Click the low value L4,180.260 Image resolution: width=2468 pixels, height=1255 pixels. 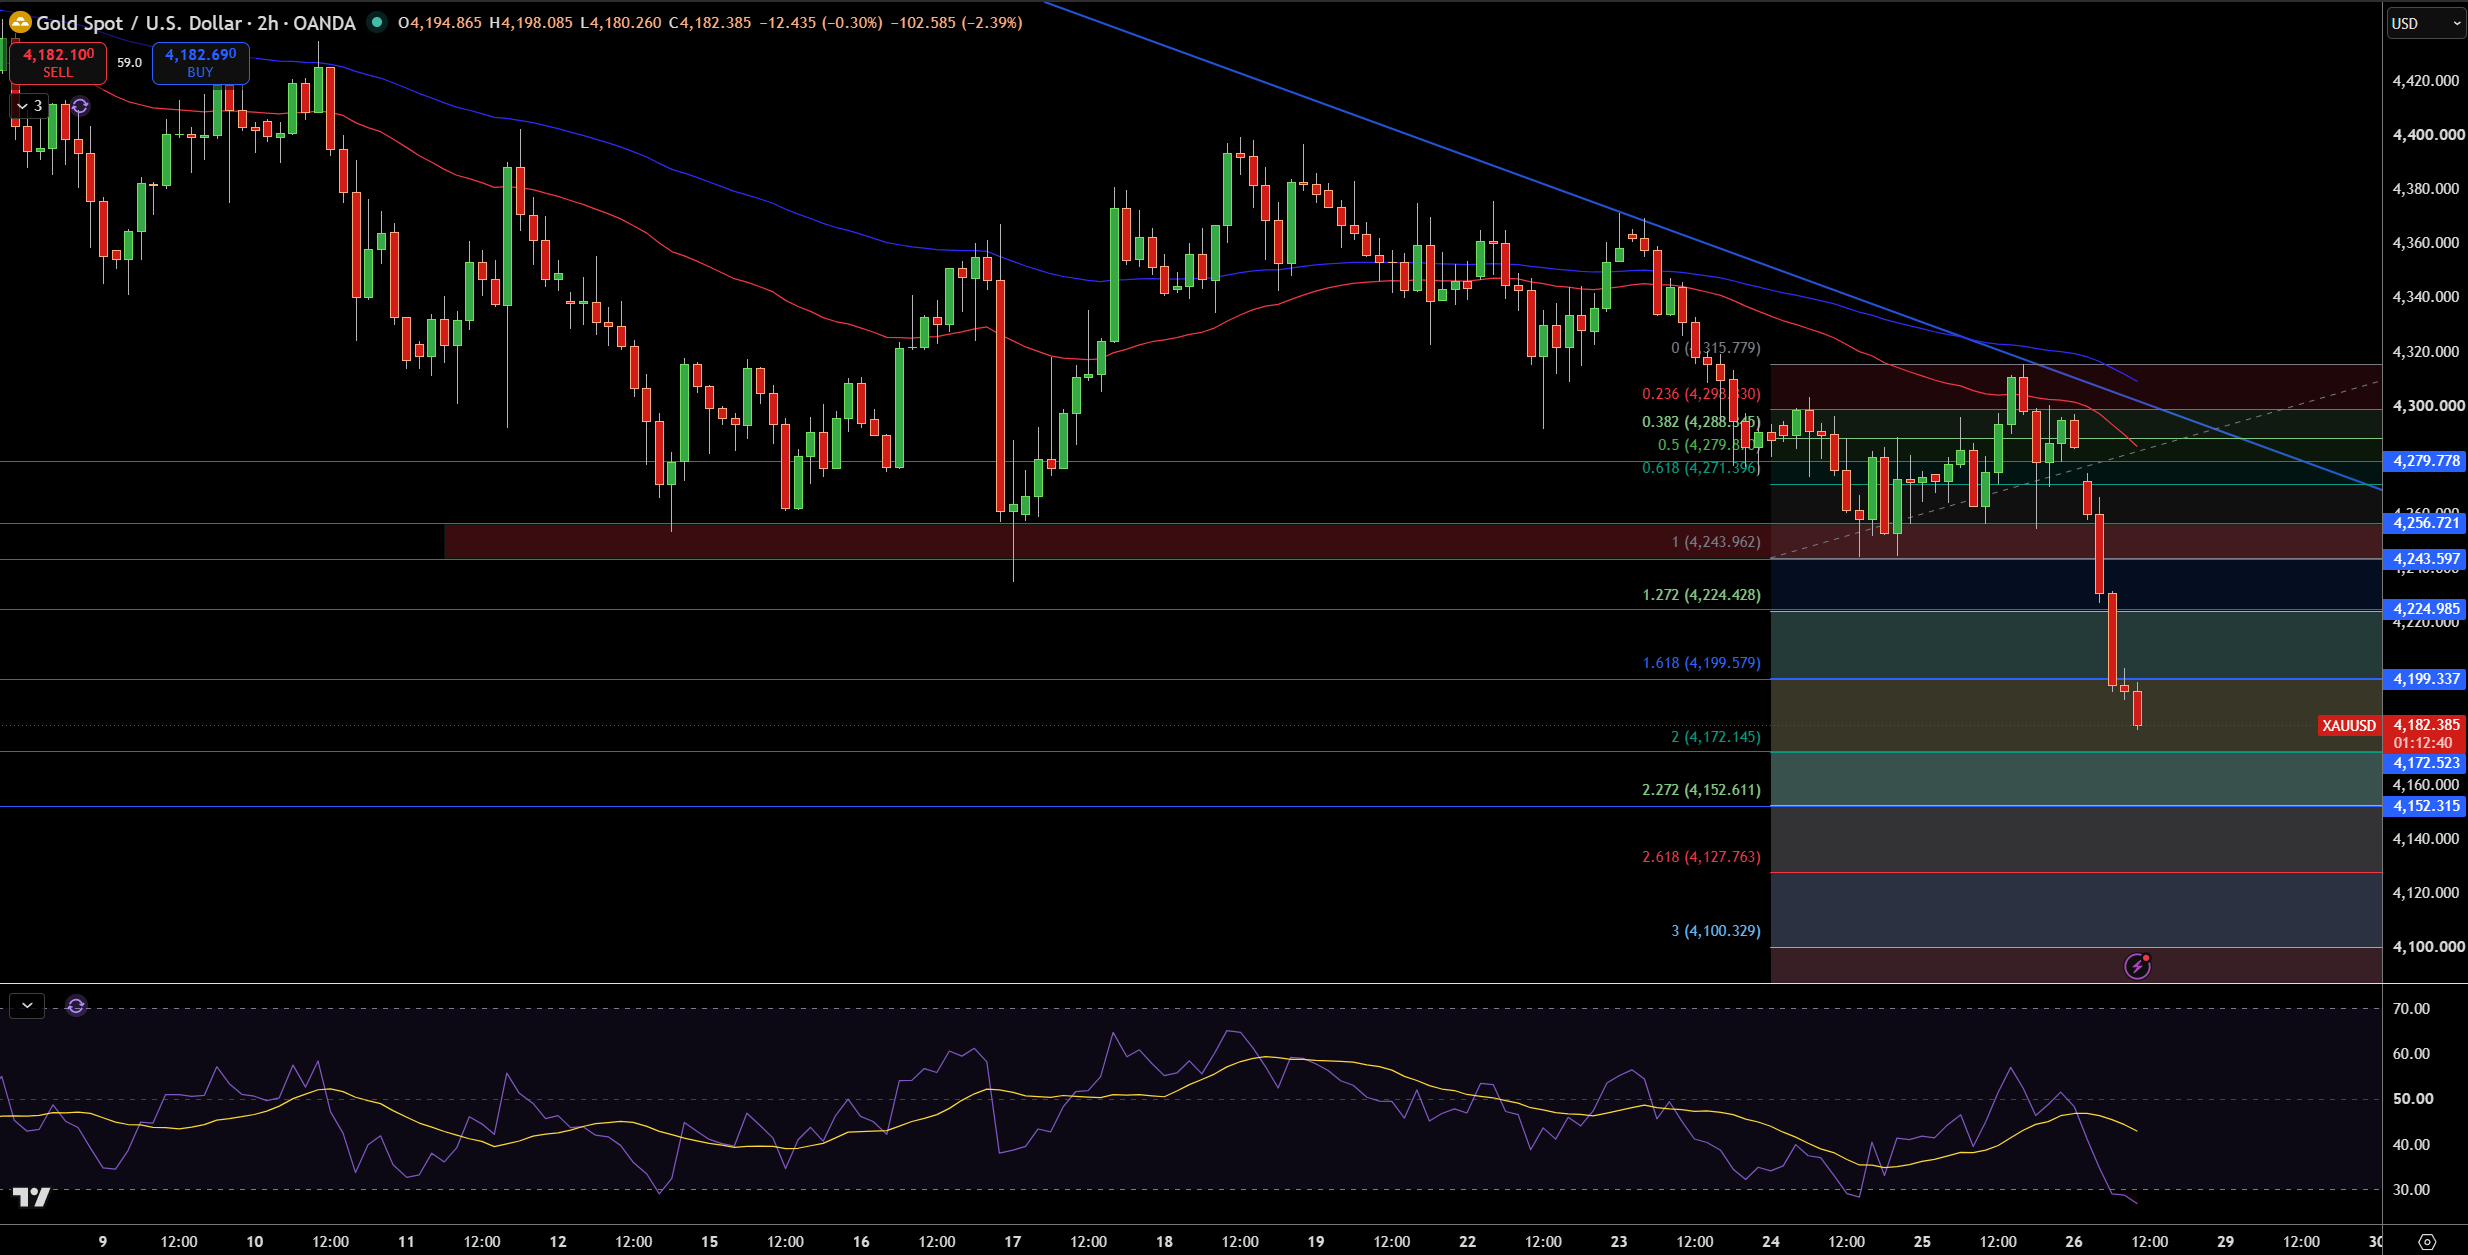pyautogui.click(x=621, y=22)
